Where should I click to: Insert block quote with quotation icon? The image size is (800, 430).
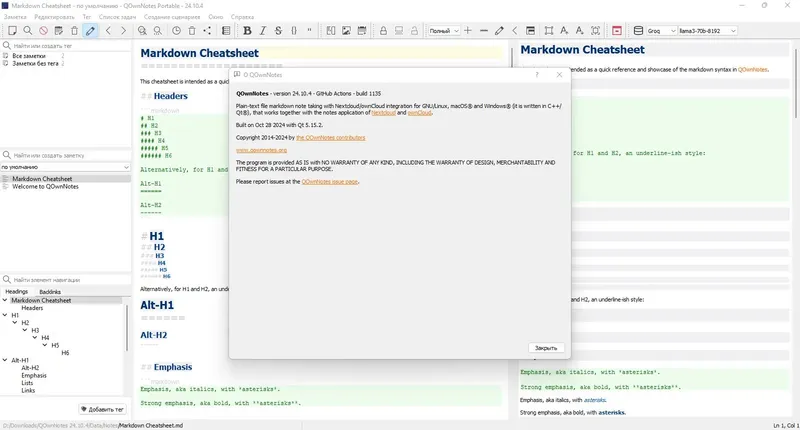309,31
